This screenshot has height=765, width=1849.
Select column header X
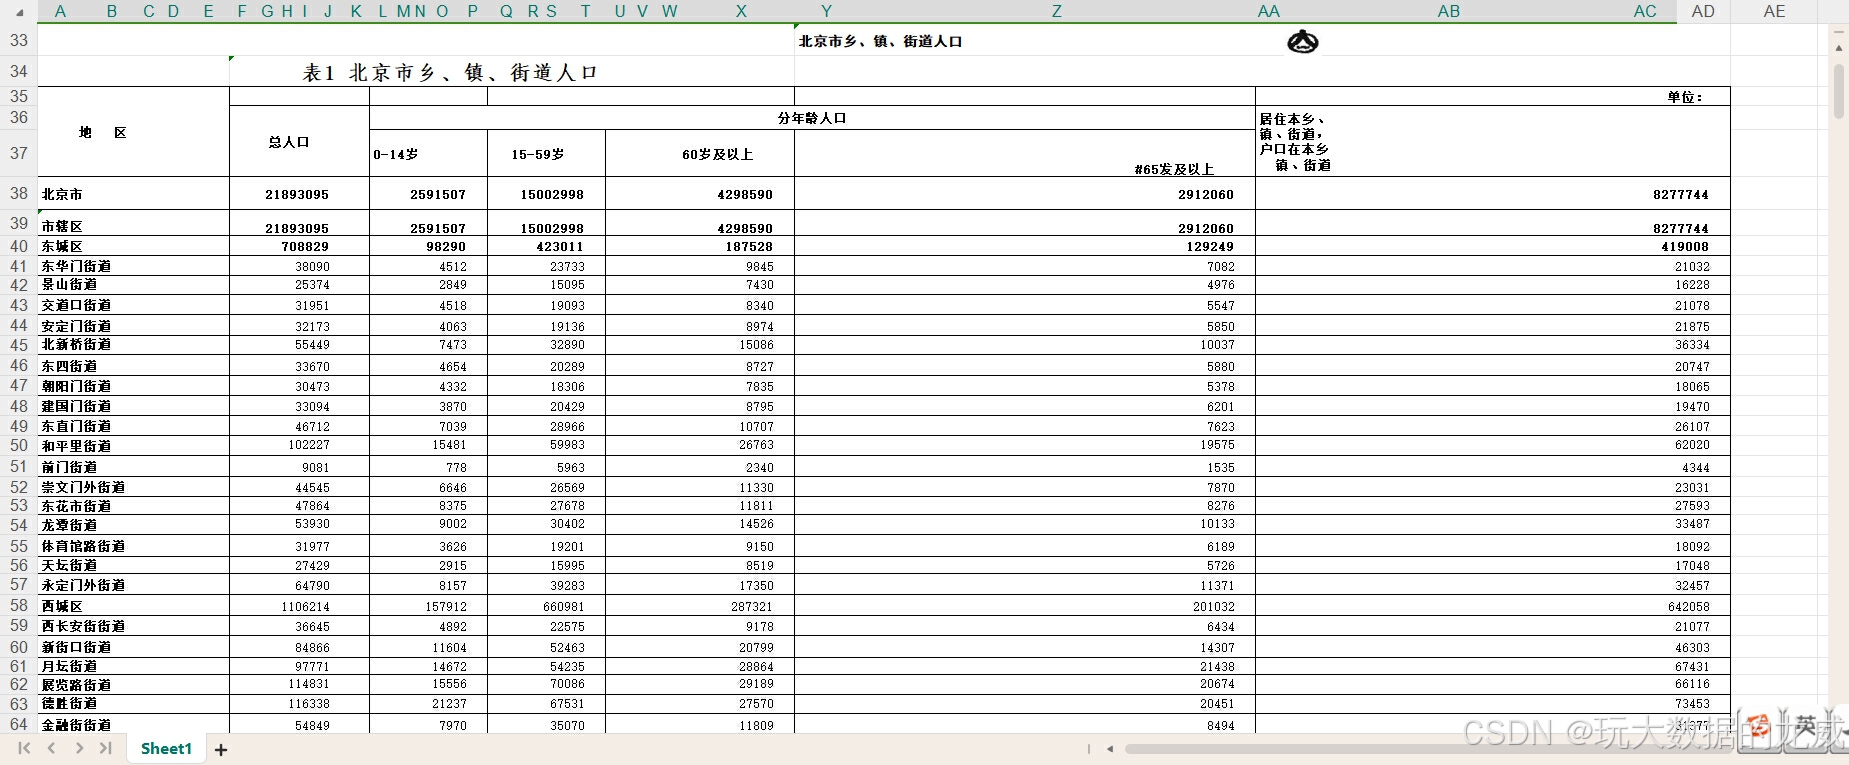741,11
